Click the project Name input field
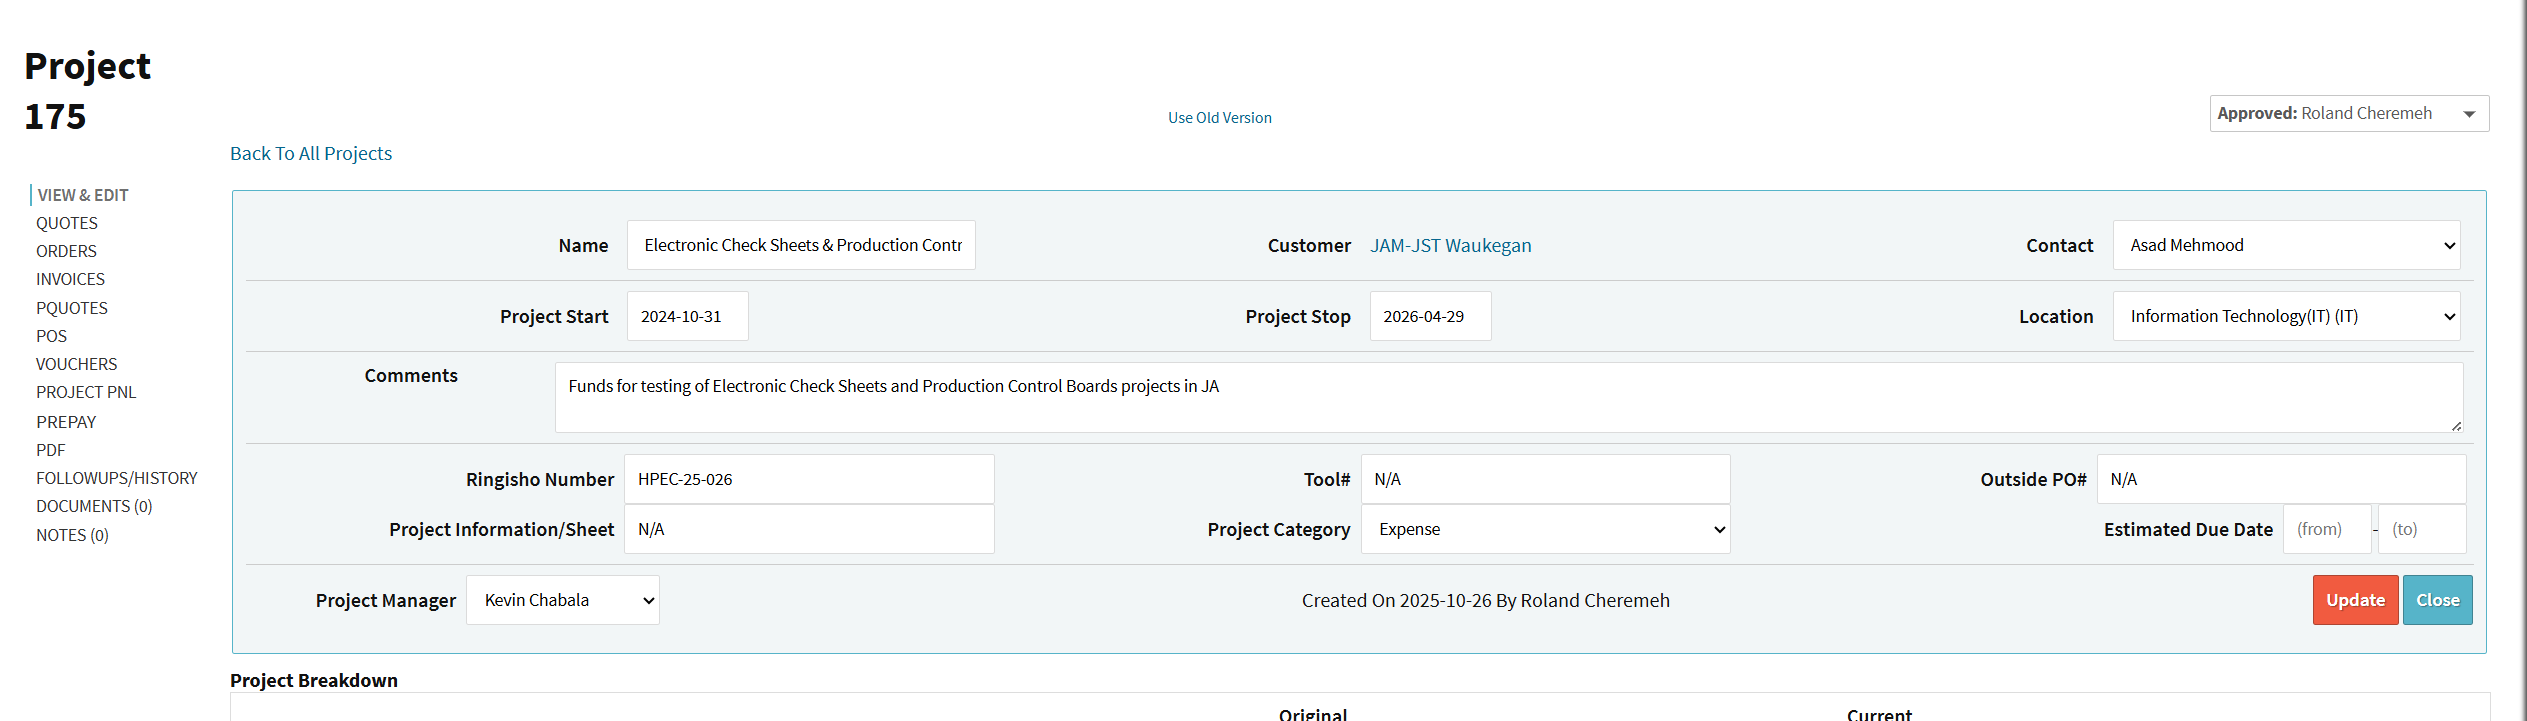 tap(801, 246)
